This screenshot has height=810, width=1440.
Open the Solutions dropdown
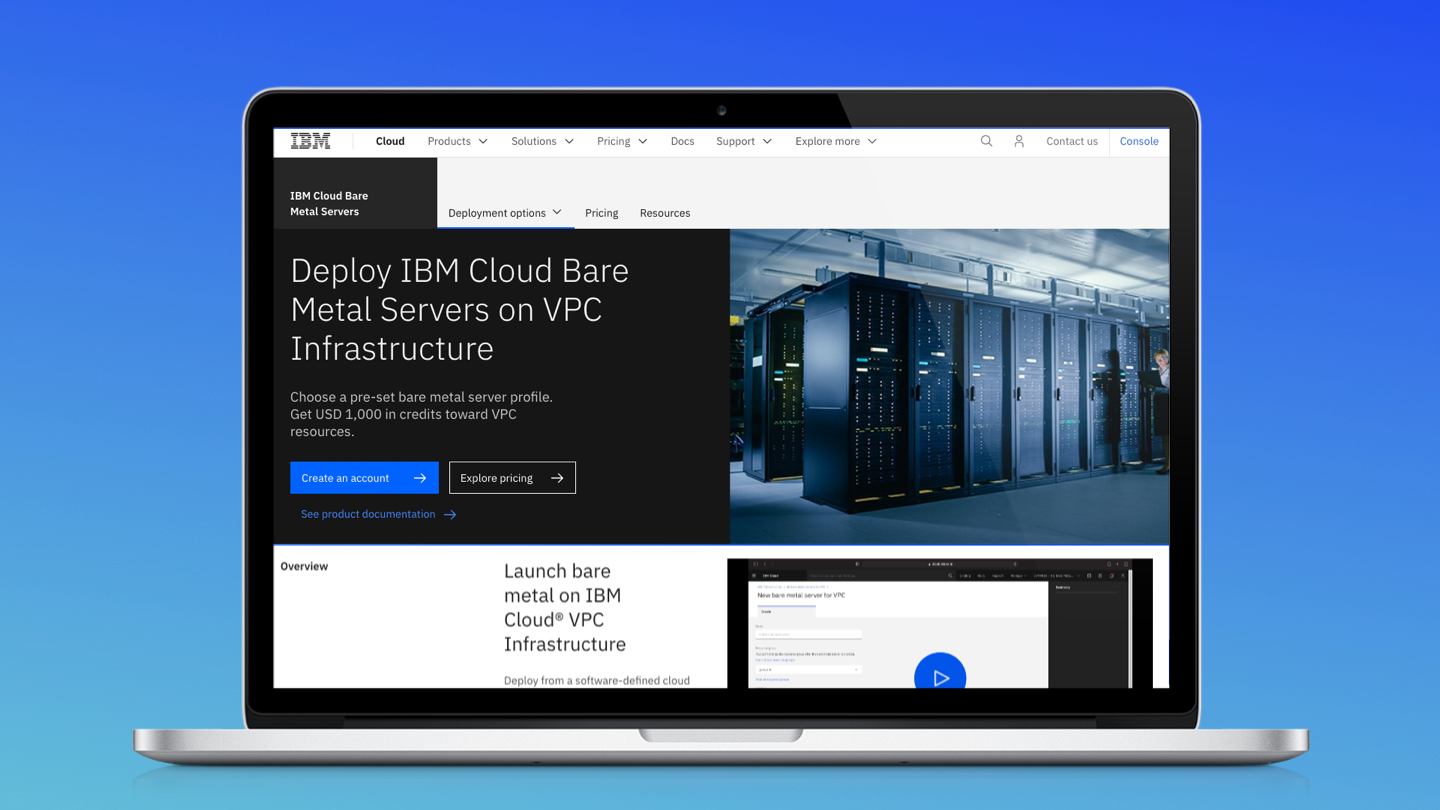tap(541, 141)
